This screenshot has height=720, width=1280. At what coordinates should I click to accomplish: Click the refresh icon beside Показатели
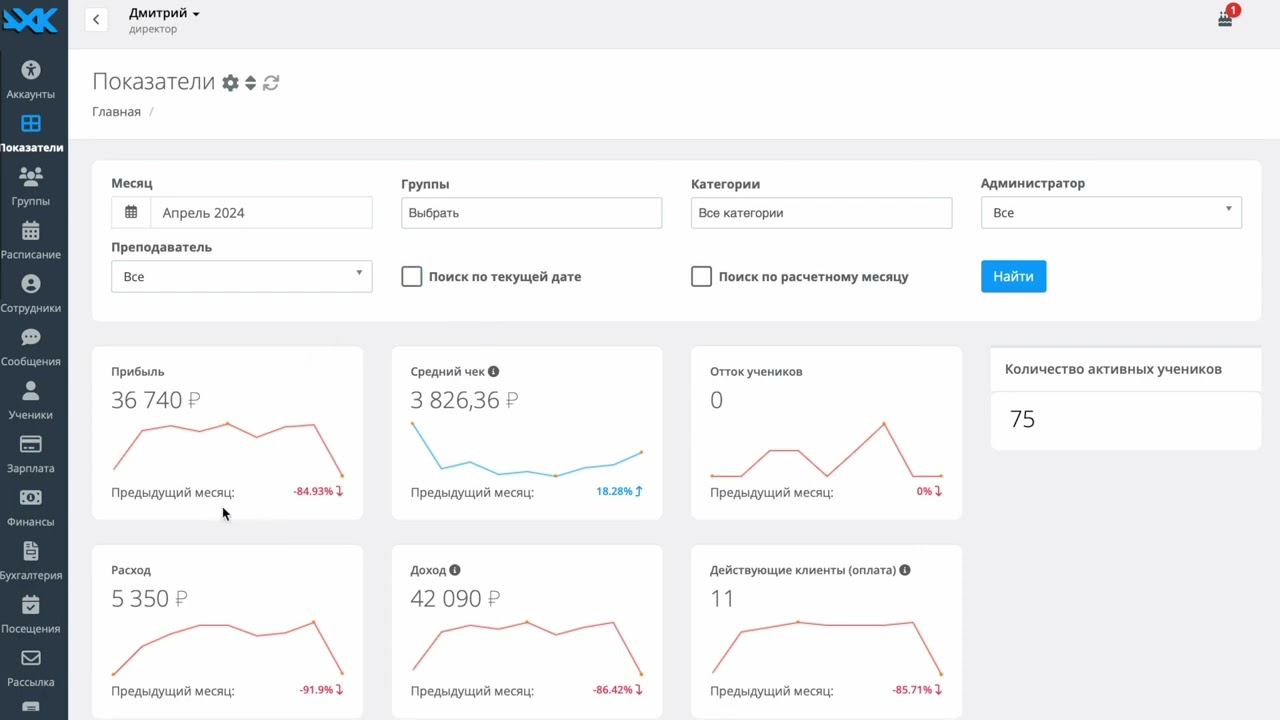pos(271,83)
